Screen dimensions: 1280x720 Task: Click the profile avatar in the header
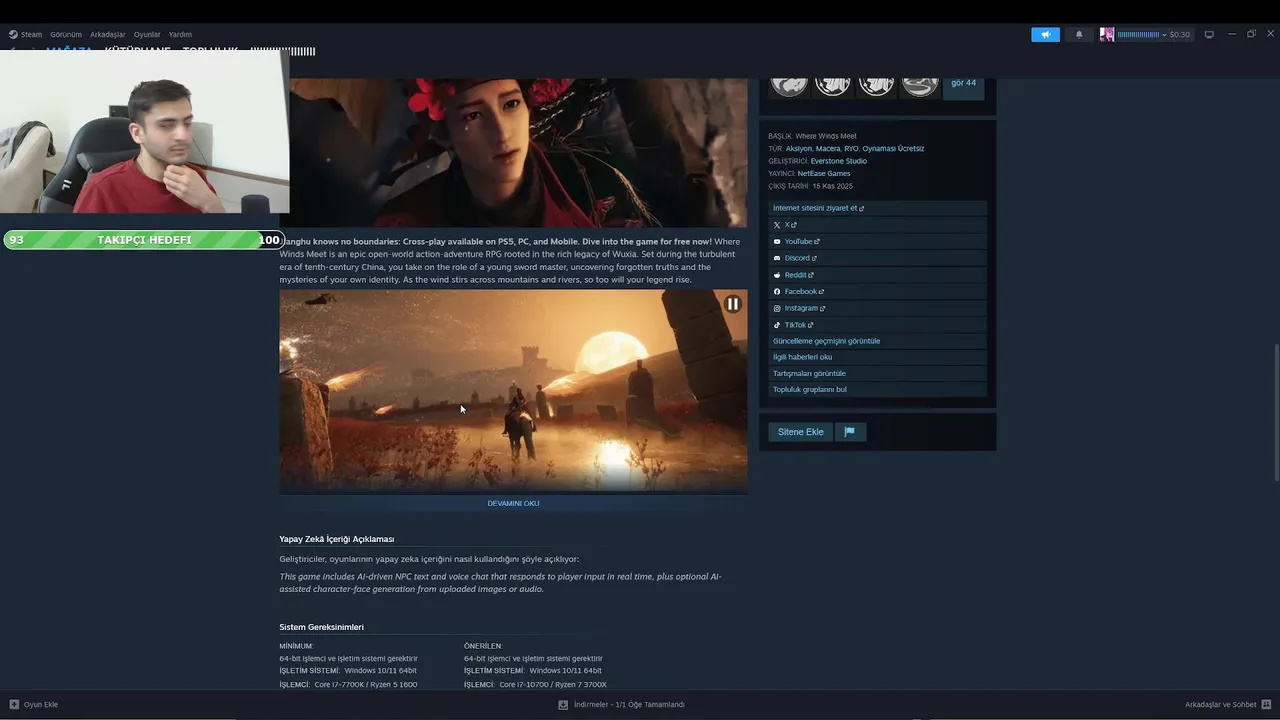[1107, 34]
